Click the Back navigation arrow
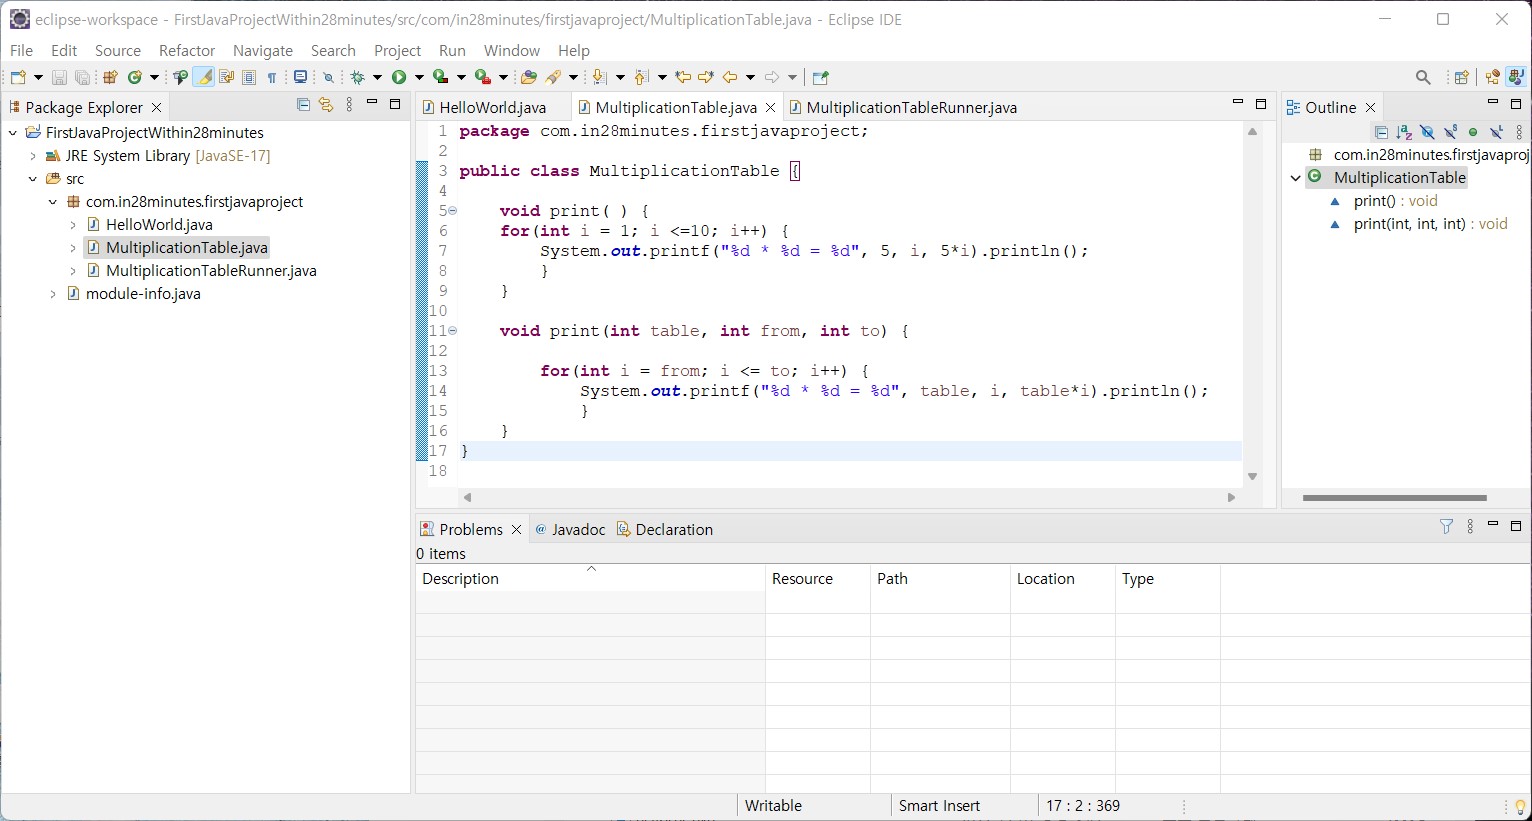Image resolution: width=1532 pixels, height=821 pixels. (730, 77)
